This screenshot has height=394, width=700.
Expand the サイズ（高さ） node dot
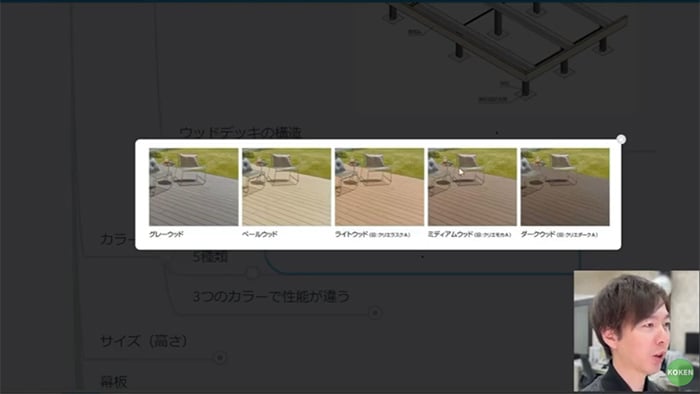pos(220,357)
